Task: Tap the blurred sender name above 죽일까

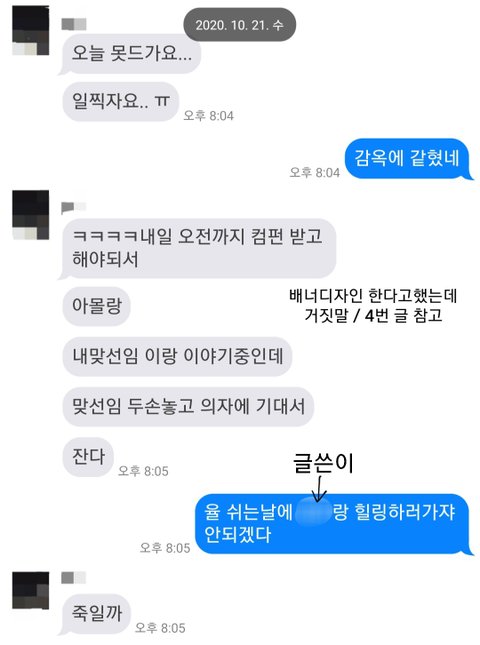Action: coord(74,578)
